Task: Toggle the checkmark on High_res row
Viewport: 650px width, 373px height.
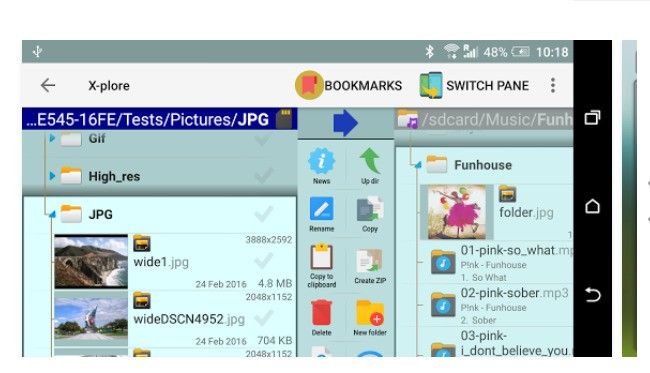Action: coord(263,176)
